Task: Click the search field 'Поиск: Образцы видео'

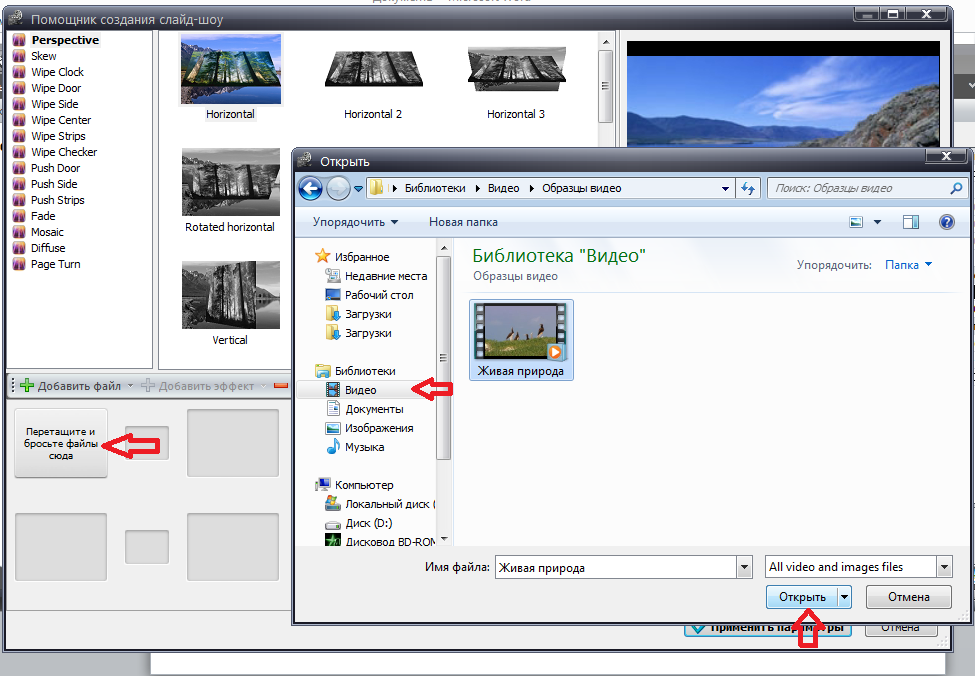Action: point(858,188)
